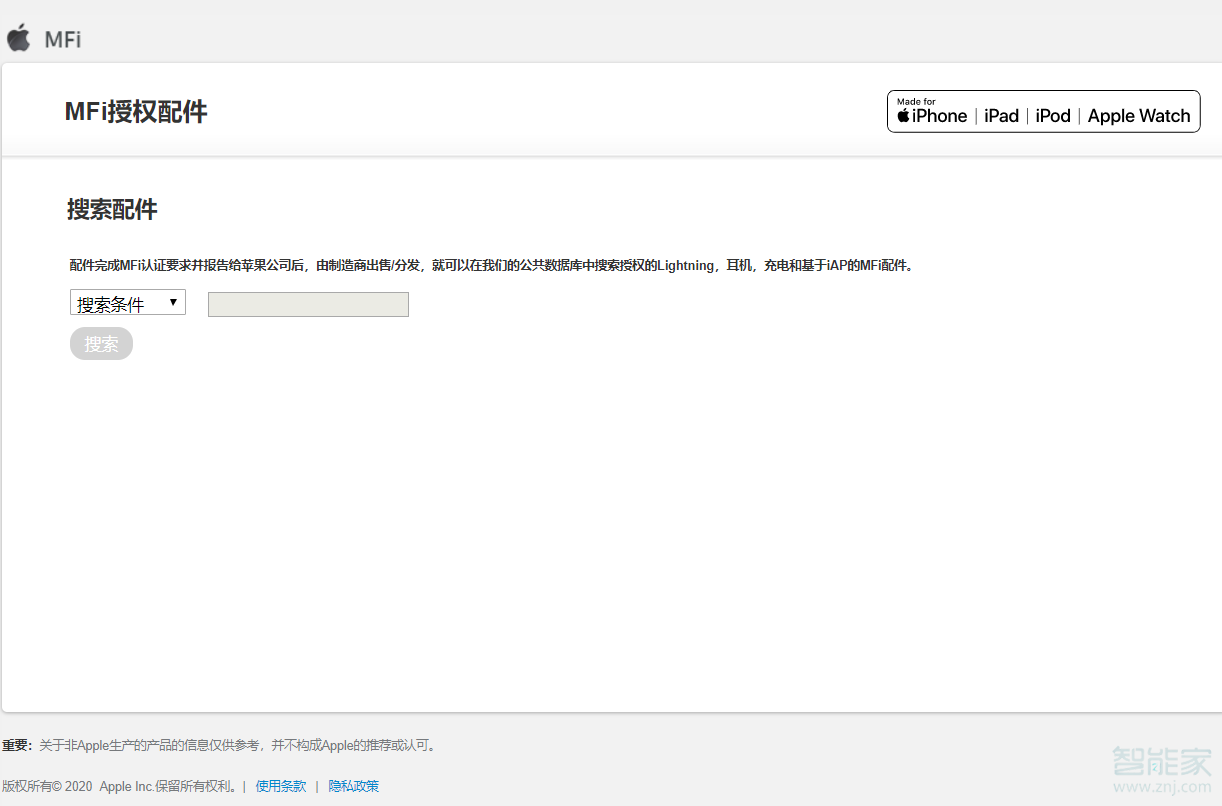This screenshot has width=1222, height=806.
Task: Click the arrow on the 搜索条件 selector
Action: [x=173, y=302]
